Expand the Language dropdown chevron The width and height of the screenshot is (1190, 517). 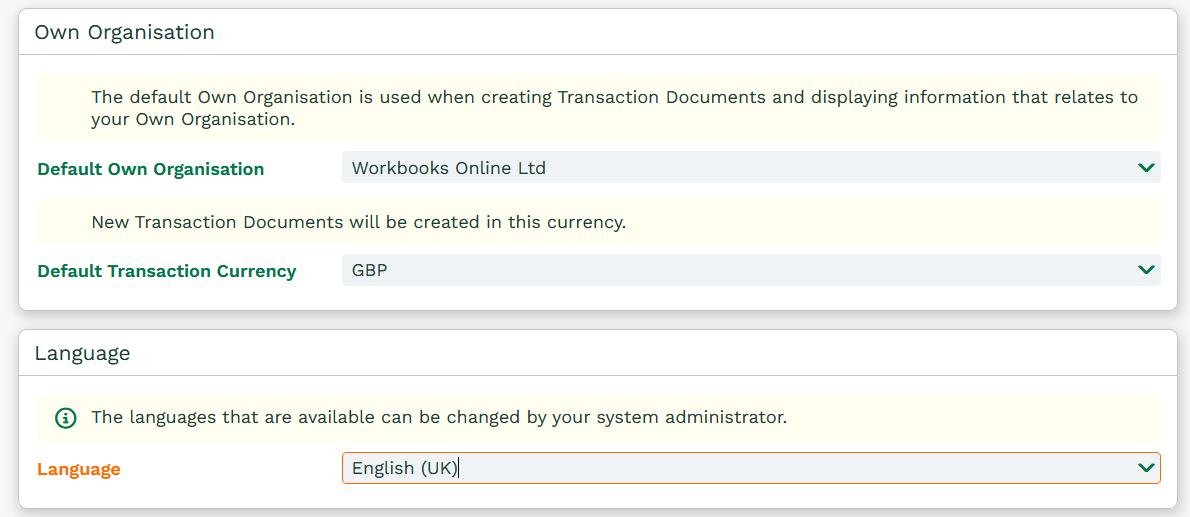pyautogui.click(x=1146, y=468)
